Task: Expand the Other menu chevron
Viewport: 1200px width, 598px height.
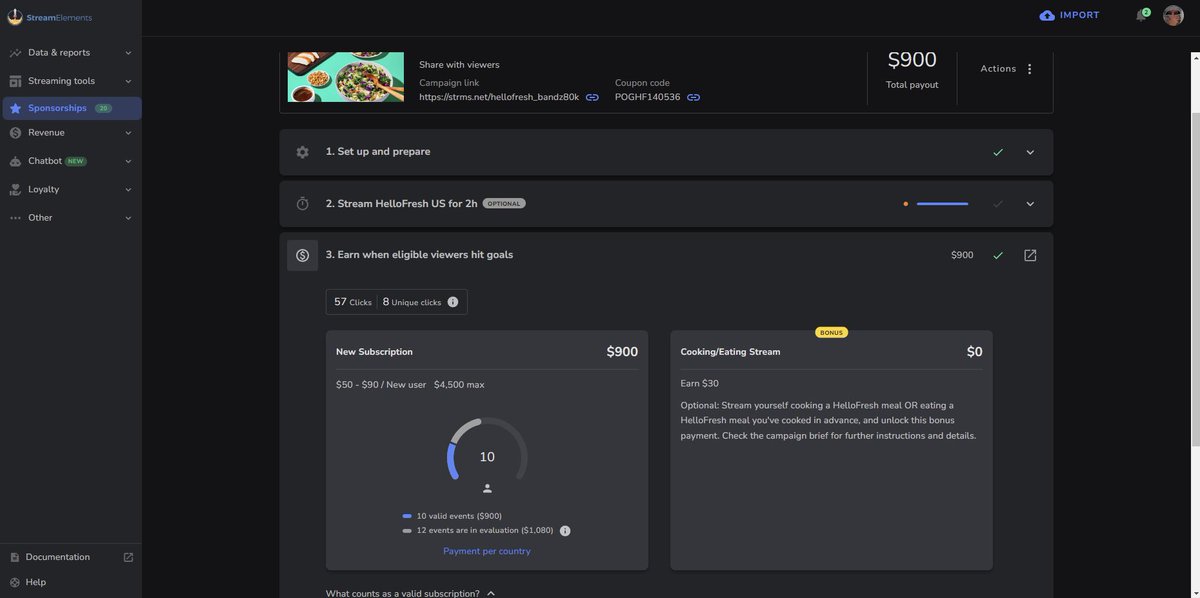Action: click(x=128, y=218)
